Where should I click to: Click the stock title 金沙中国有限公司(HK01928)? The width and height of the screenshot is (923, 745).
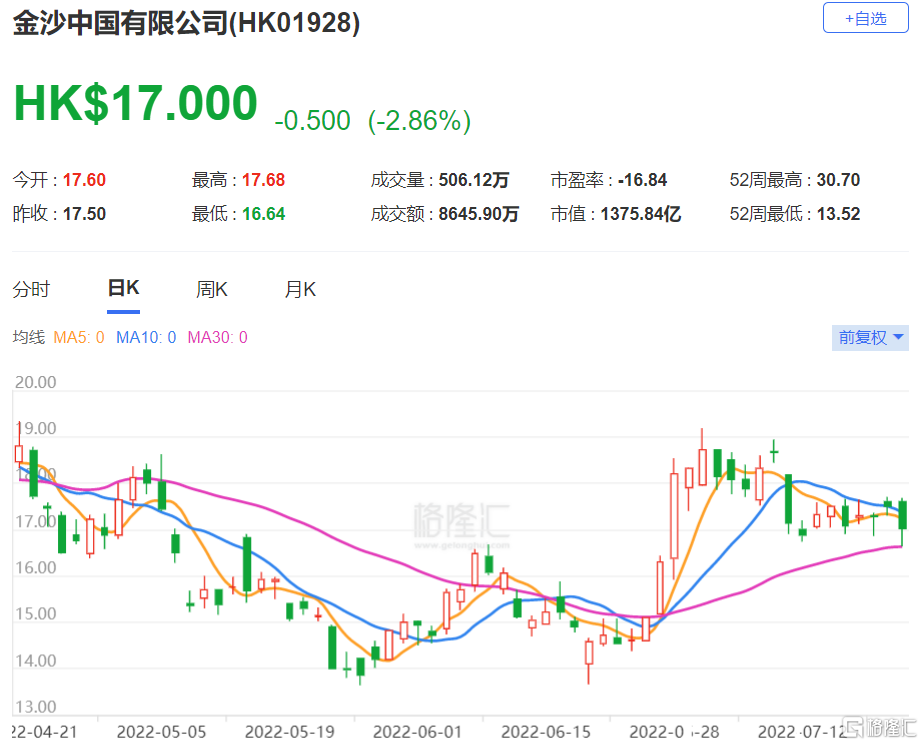point(186,24)
